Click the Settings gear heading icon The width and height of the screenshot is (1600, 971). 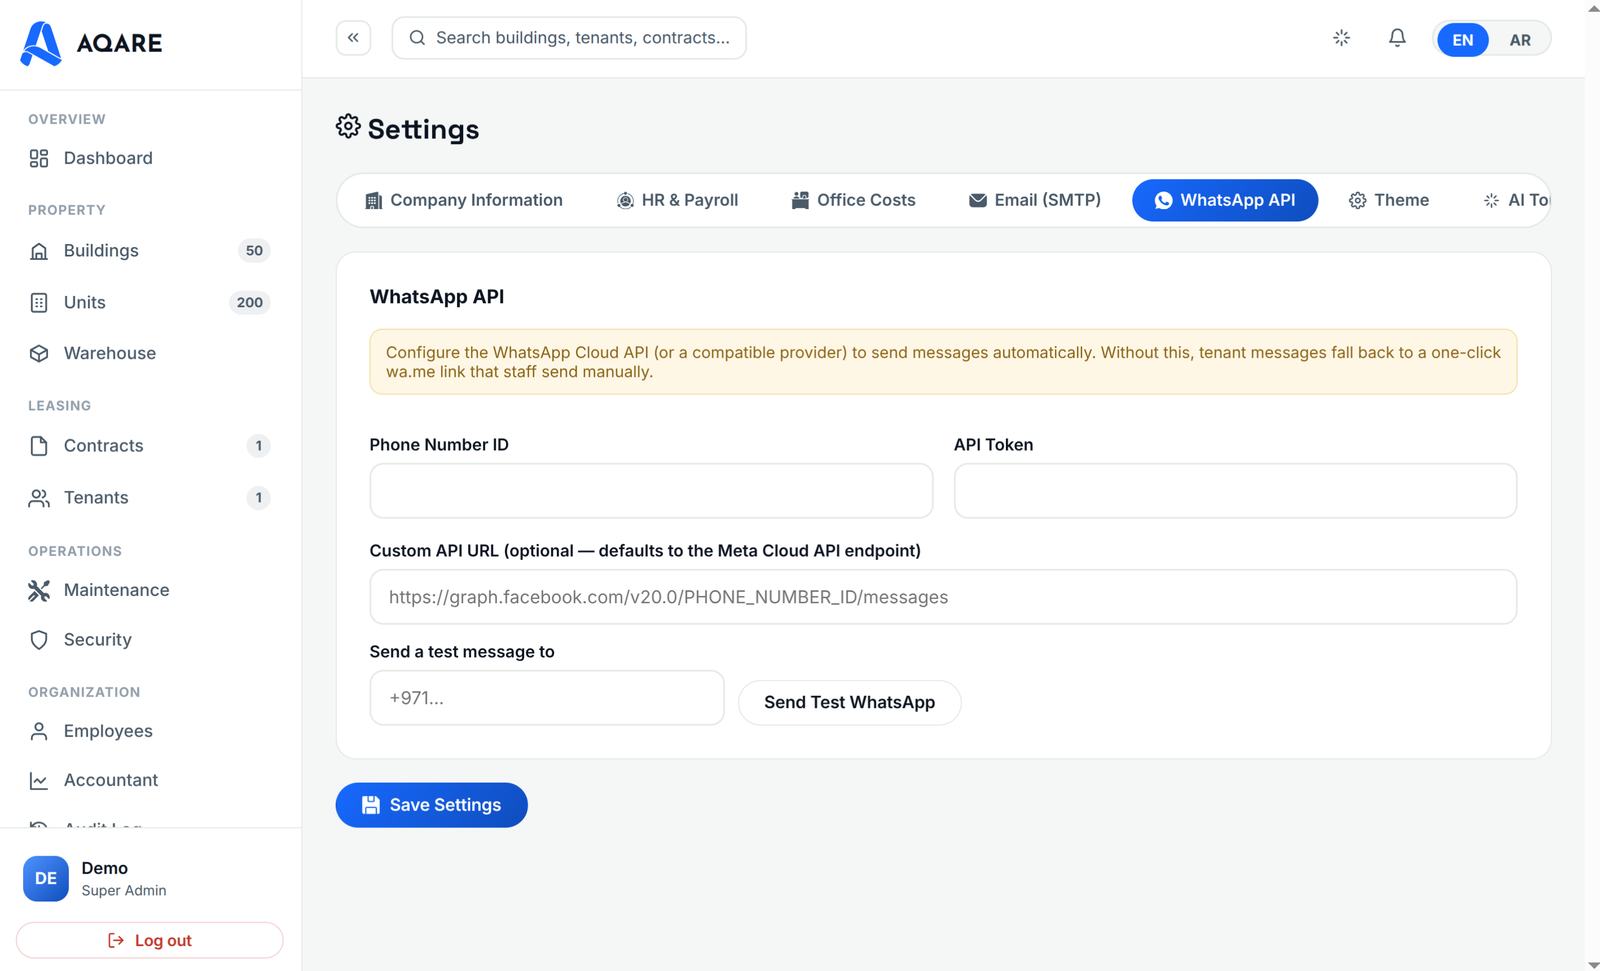[x=348, y=127]
